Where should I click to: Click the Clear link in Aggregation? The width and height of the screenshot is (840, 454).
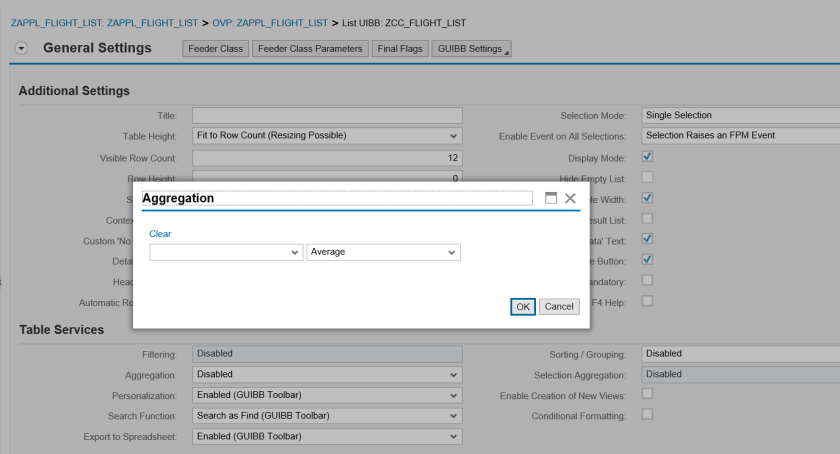(x=160, y=234)
